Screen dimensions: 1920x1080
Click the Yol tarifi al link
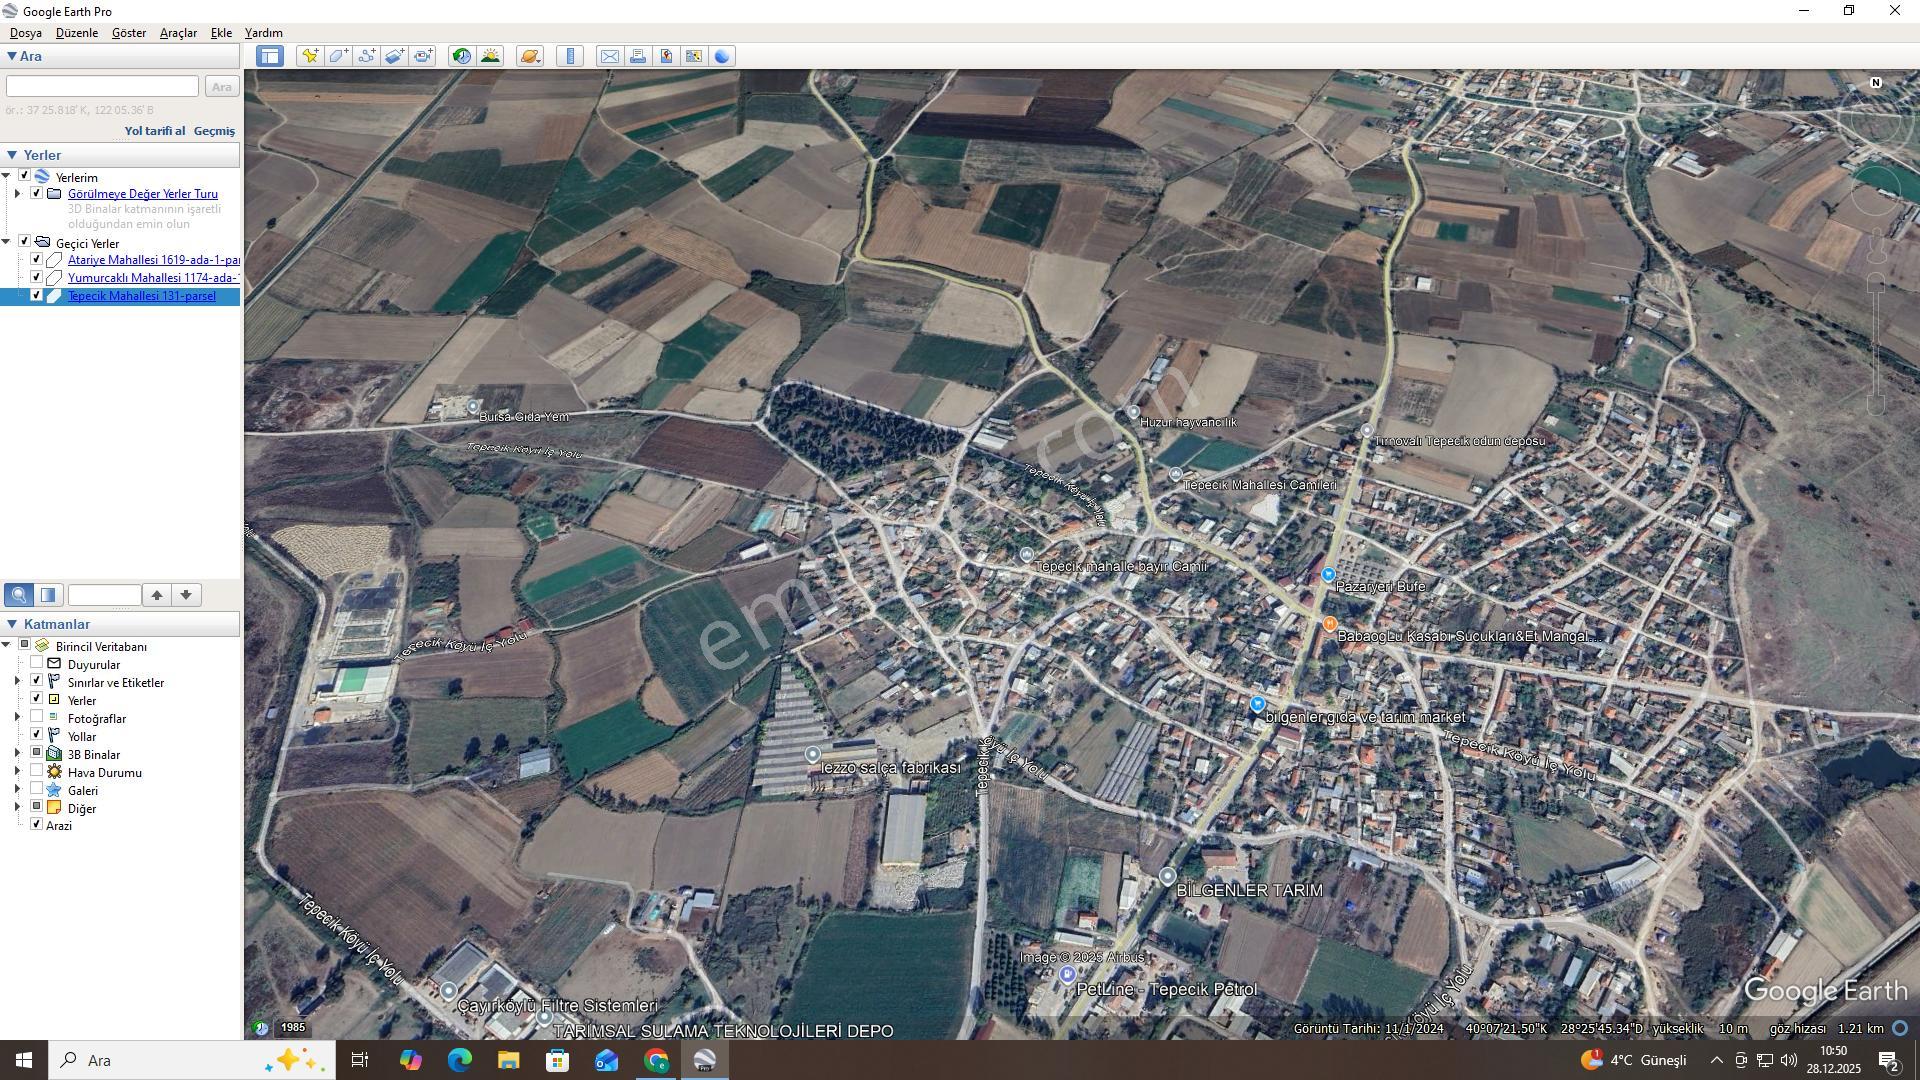point(154,131)
